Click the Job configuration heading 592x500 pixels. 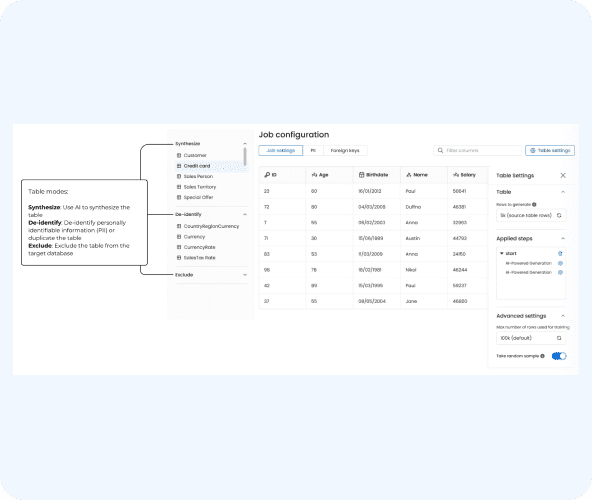294,135
